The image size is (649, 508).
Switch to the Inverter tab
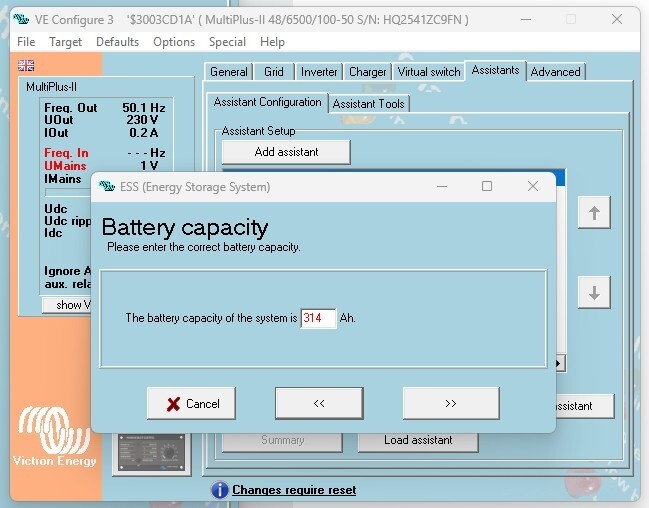point(319,72)
